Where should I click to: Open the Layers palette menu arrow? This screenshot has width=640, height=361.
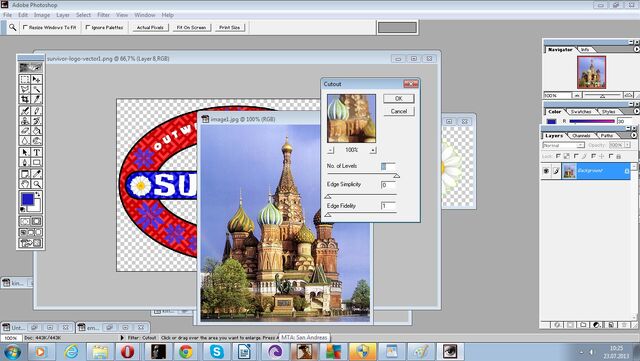click(x=633, y=135)
